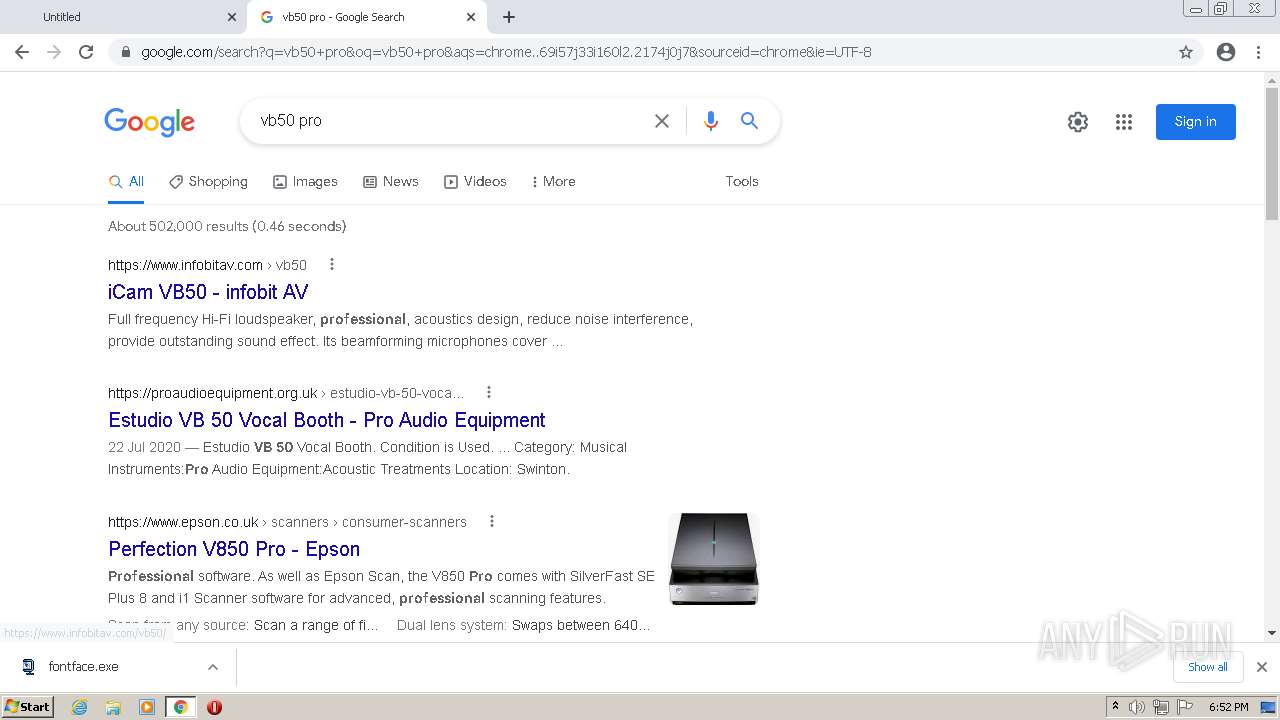
Task: Click the About 502,000 results text
Action: pos(227,226)
